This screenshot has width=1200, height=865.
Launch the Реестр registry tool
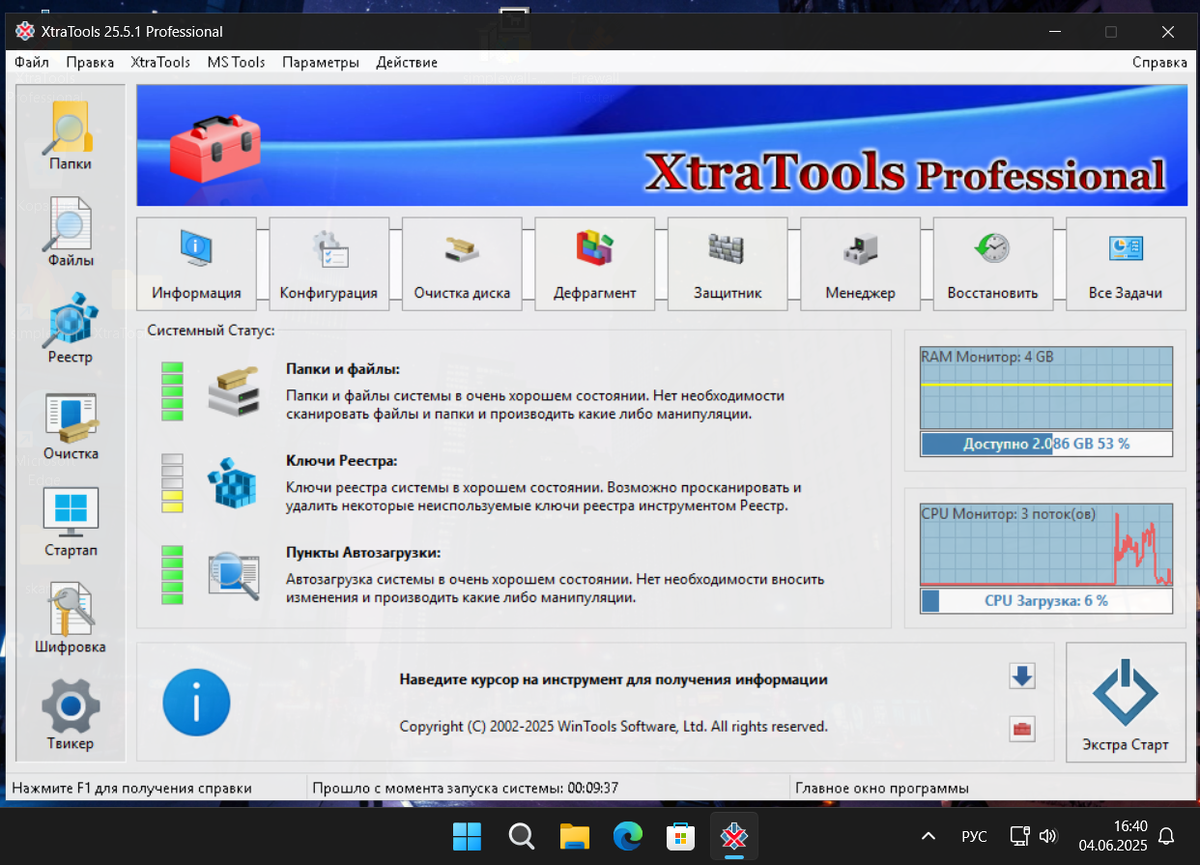(x=70, y=329)
